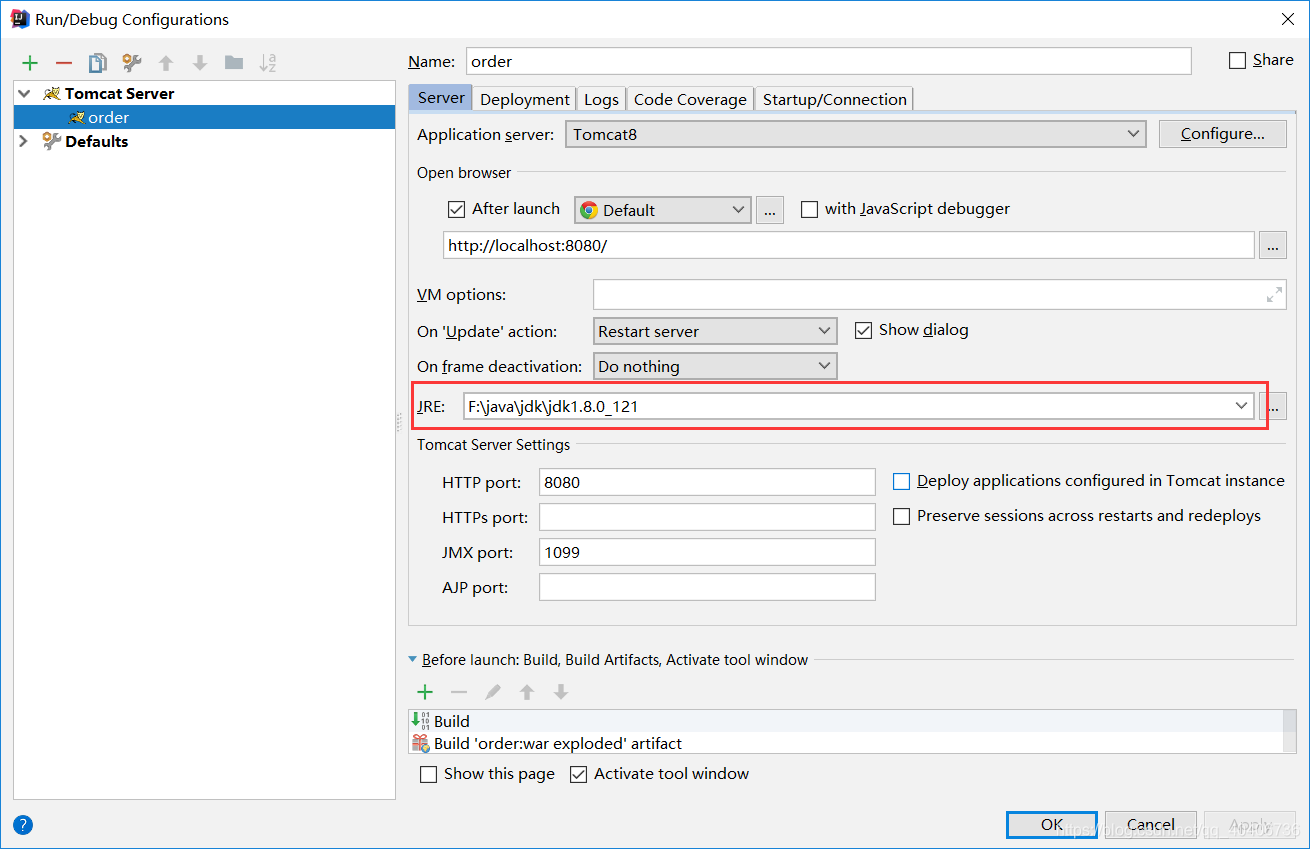Open the Application server dropdown
Image resolution: width=1310 pixels, height=849 pixels.
pyautogui.click(x=1132, y=133)
